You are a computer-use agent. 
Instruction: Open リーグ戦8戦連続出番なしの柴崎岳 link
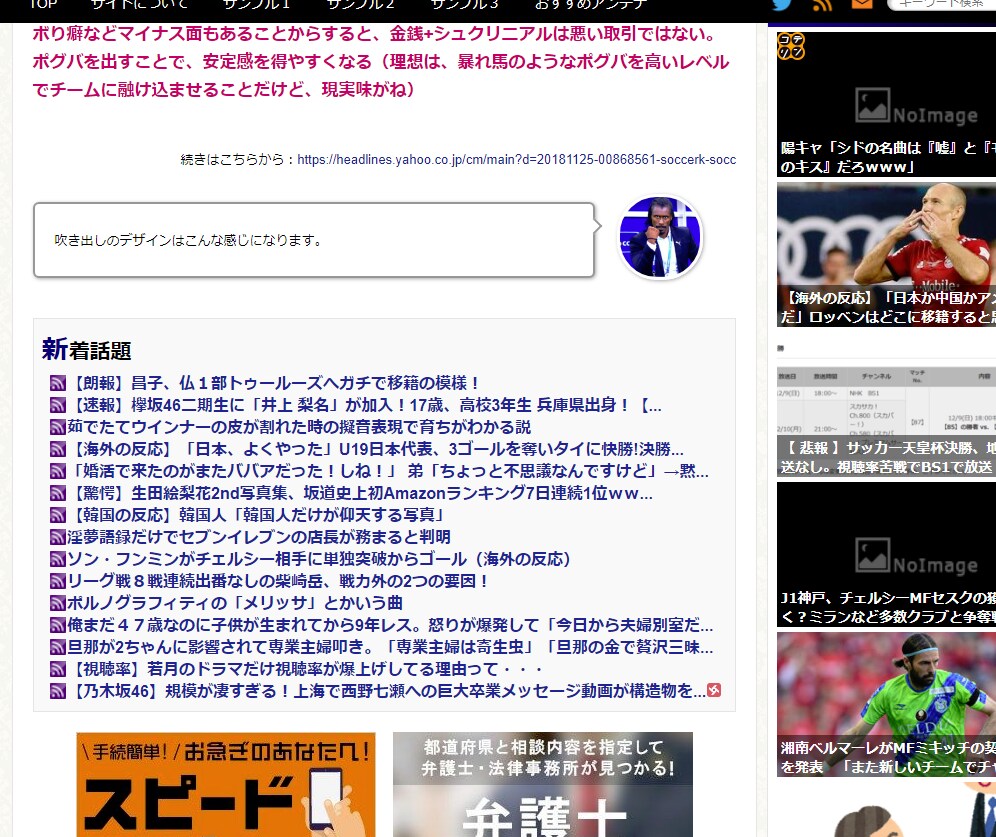pyautogui.click(x=279, y=581)
